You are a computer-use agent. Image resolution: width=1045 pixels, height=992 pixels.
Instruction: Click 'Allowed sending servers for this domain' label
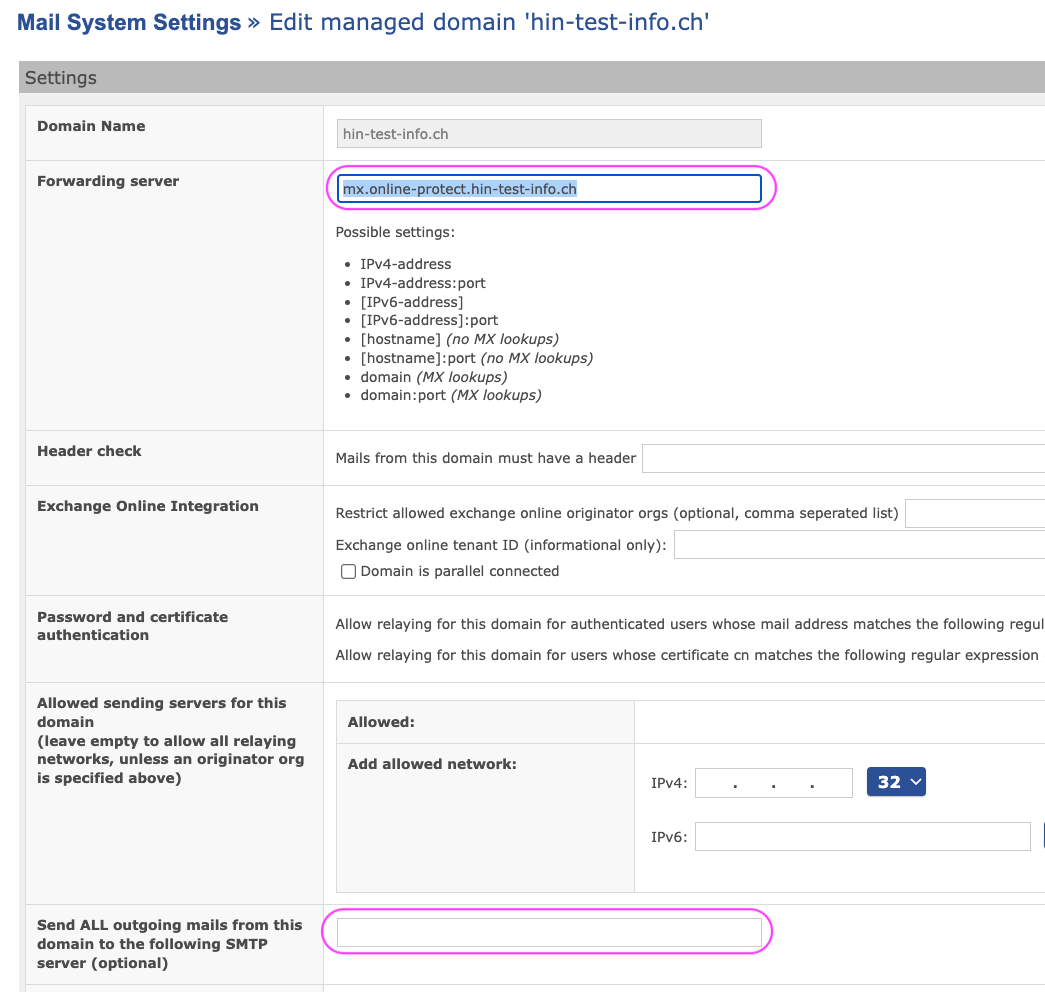click(x=171, y=741)
